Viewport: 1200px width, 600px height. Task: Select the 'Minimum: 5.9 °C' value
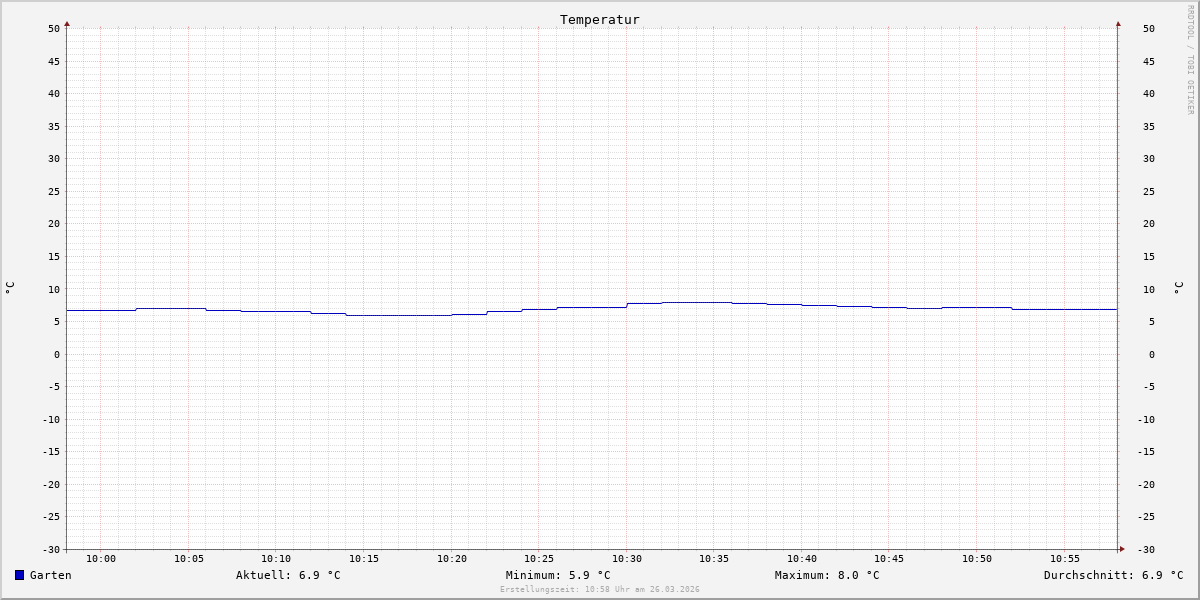point(558,575)
